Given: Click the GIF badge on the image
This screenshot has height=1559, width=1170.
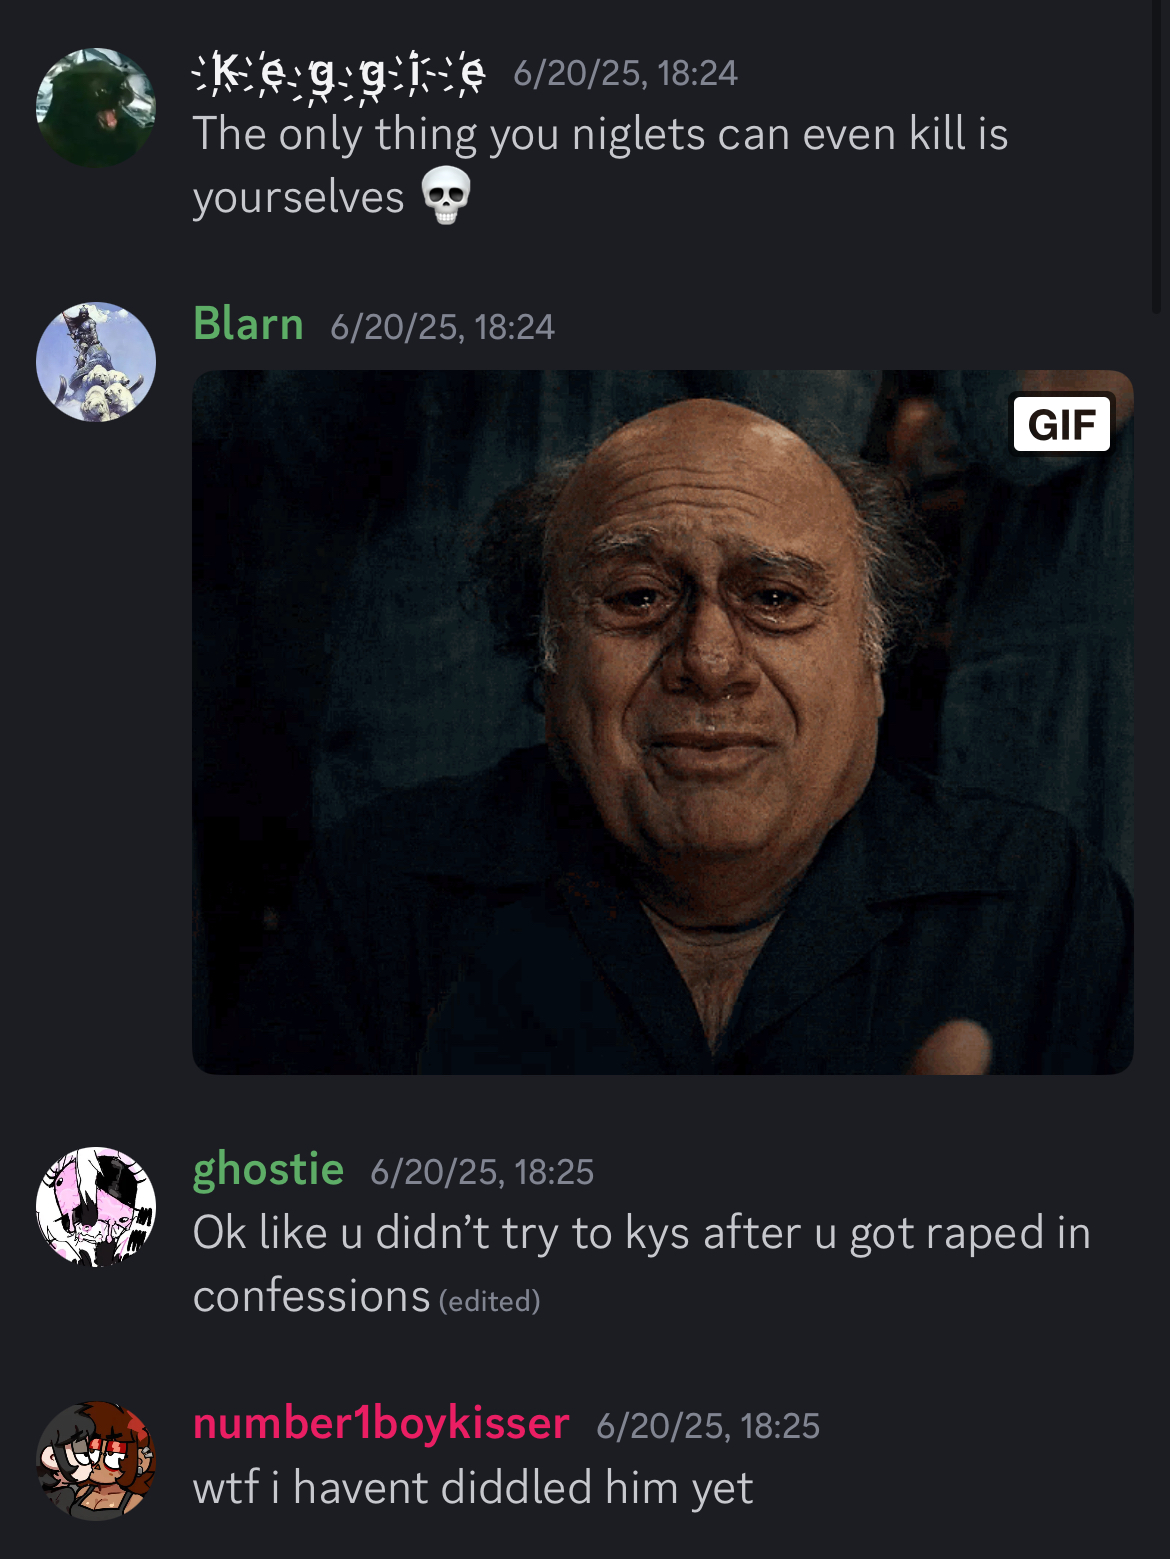Looking at the screenshot, I should pyautogui.click(x=1062, y=424).
